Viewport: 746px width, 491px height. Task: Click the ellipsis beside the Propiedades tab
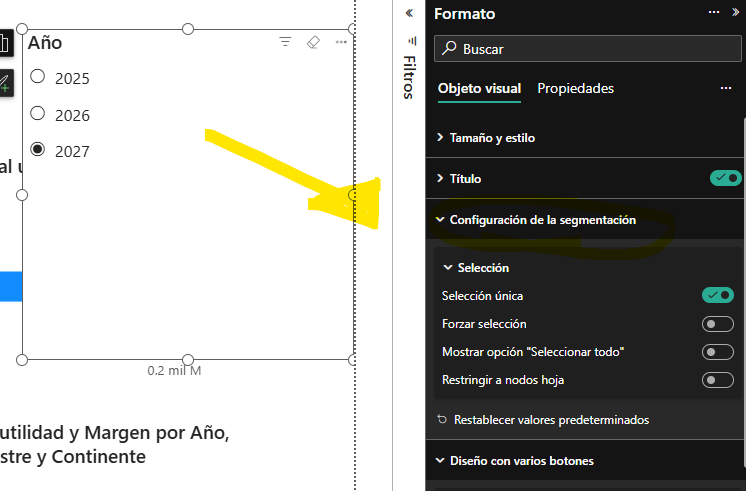click(726, 88)
